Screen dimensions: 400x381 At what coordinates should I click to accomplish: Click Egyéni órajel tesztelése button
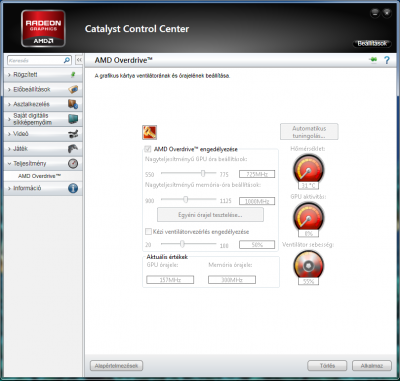(x=210, y=215)
